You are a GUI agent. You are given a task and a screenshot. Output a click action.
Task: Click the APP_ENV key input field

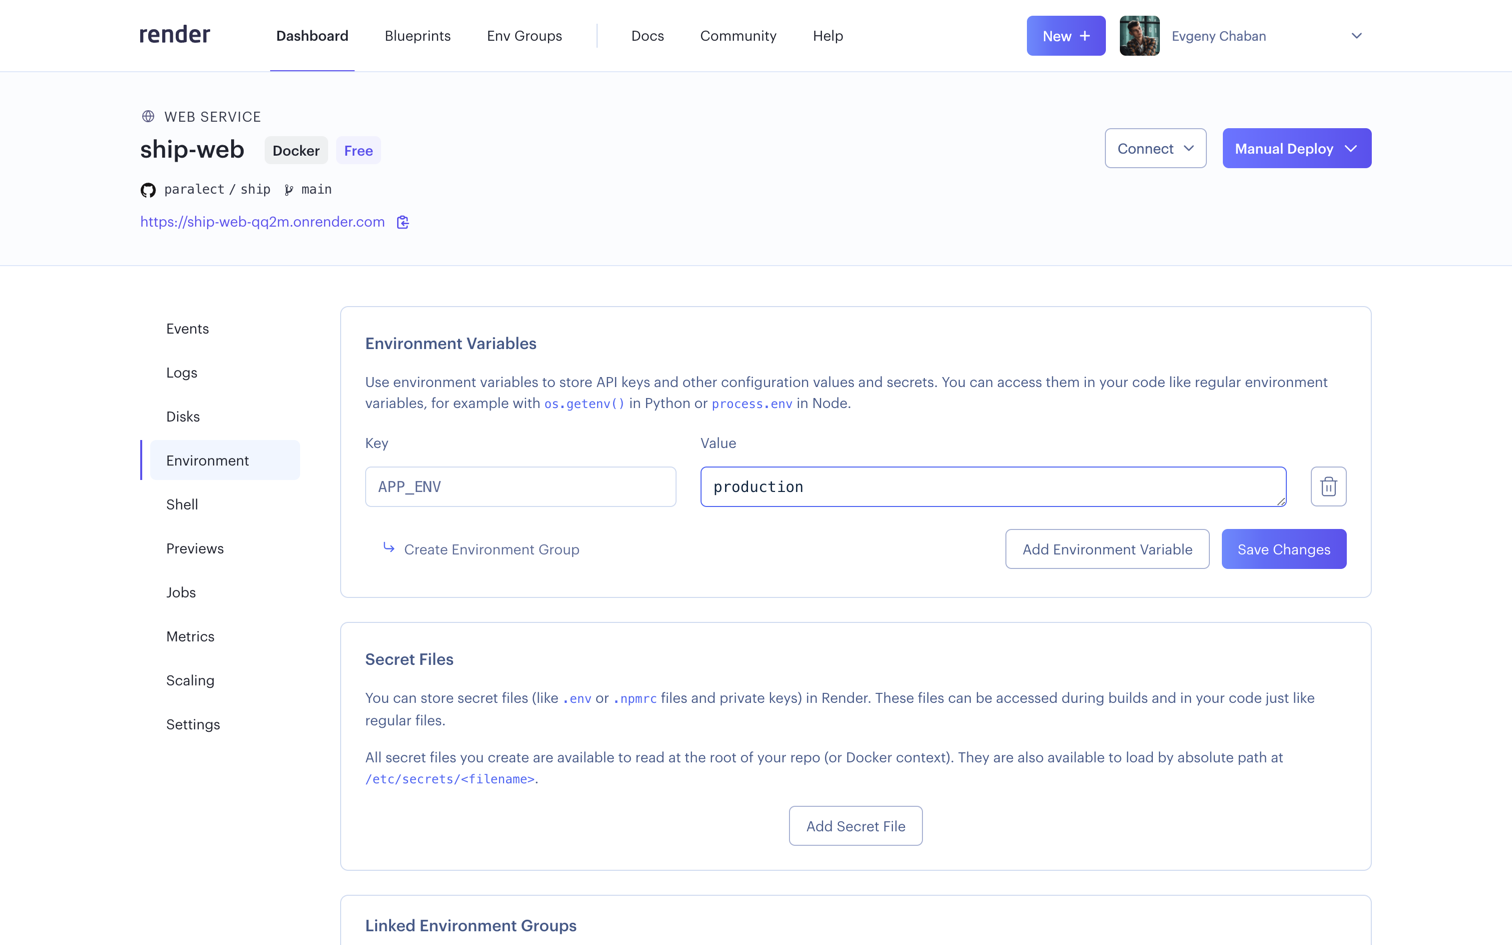(x=520, y=487)
